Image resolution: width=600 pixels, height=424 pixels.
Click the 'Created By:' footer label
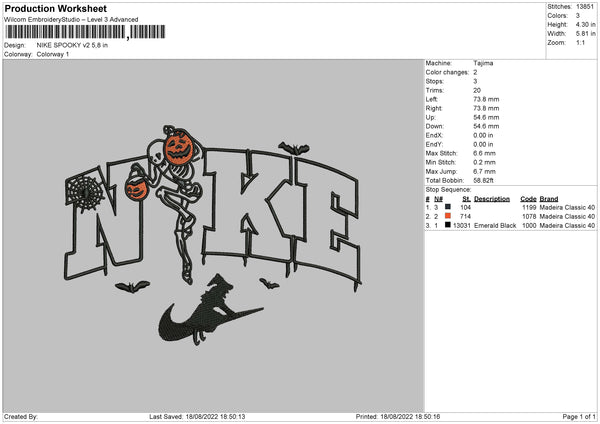point(21,416)
